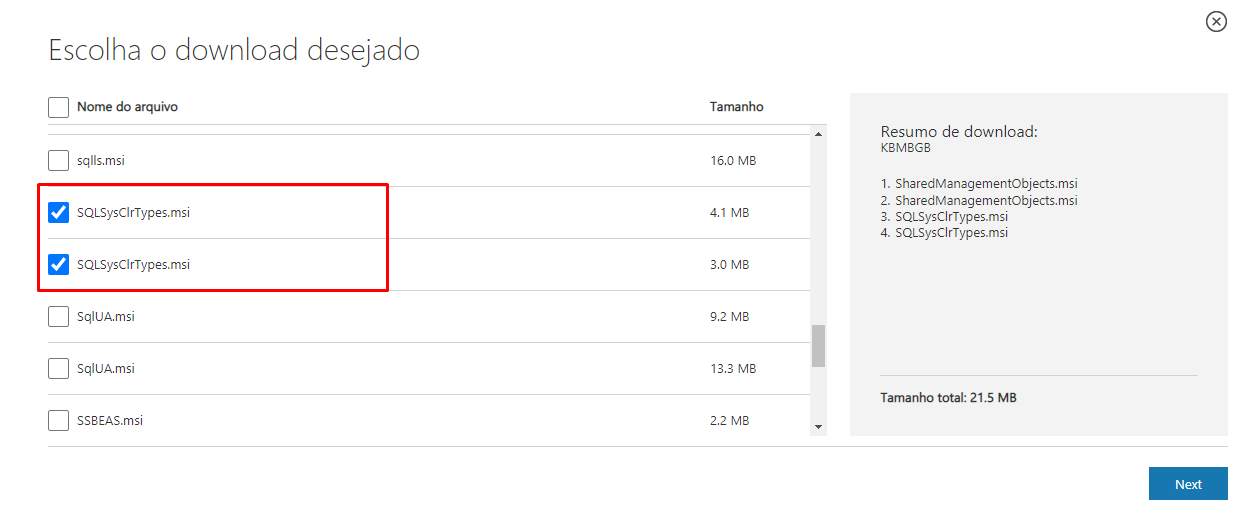Uncheck the 4.1 MB SQLSysClrTypes.msi checkbox
Screen dimensions: 1248x519
click(x=59, y=212)
